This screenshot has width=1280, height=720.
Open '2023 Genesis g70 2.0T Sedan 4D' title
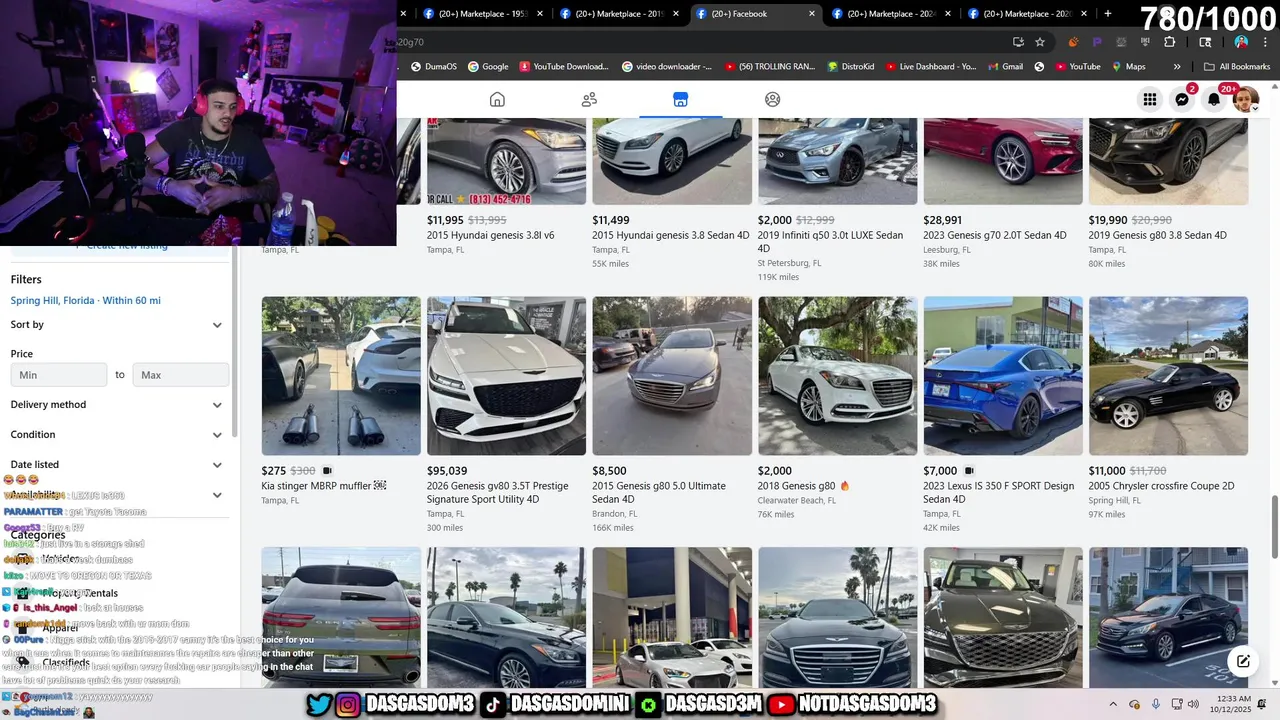coord(995,236)
